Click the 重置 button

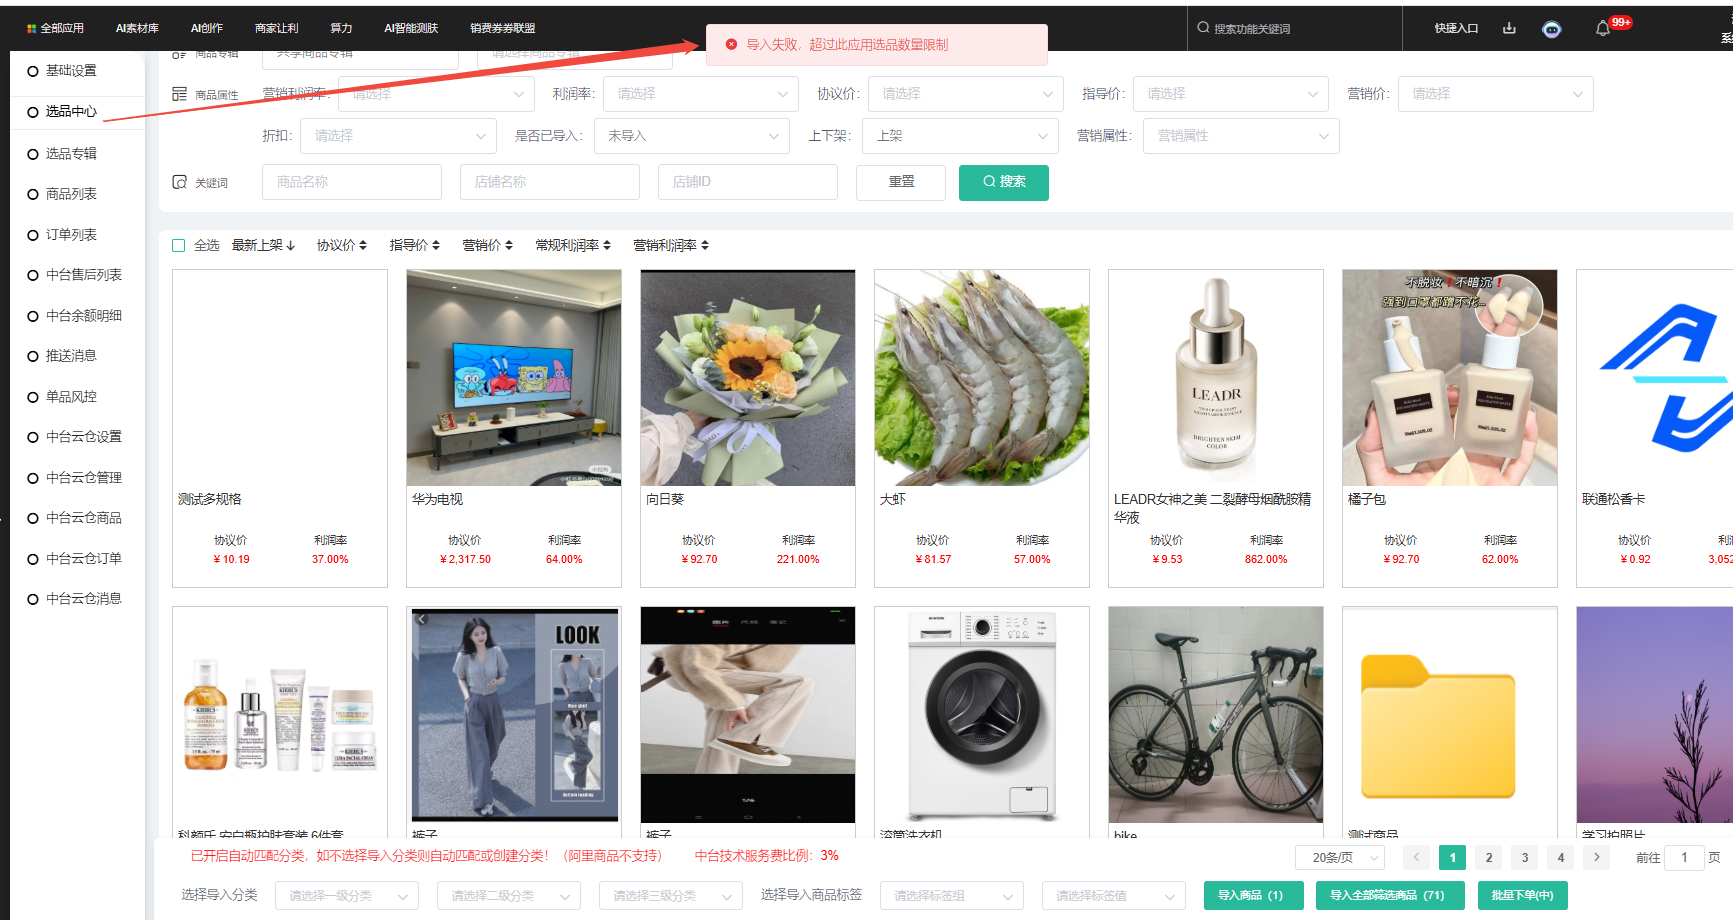[x=901, y=182]
